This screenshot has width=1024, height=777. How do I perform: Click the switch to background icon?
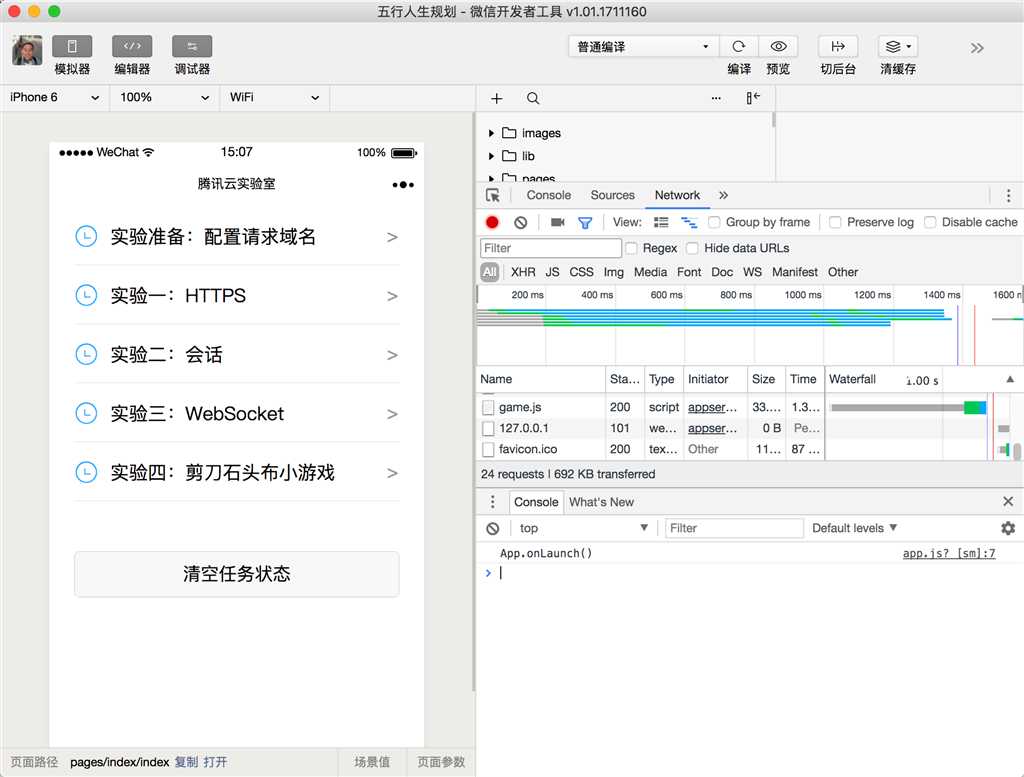838,46
